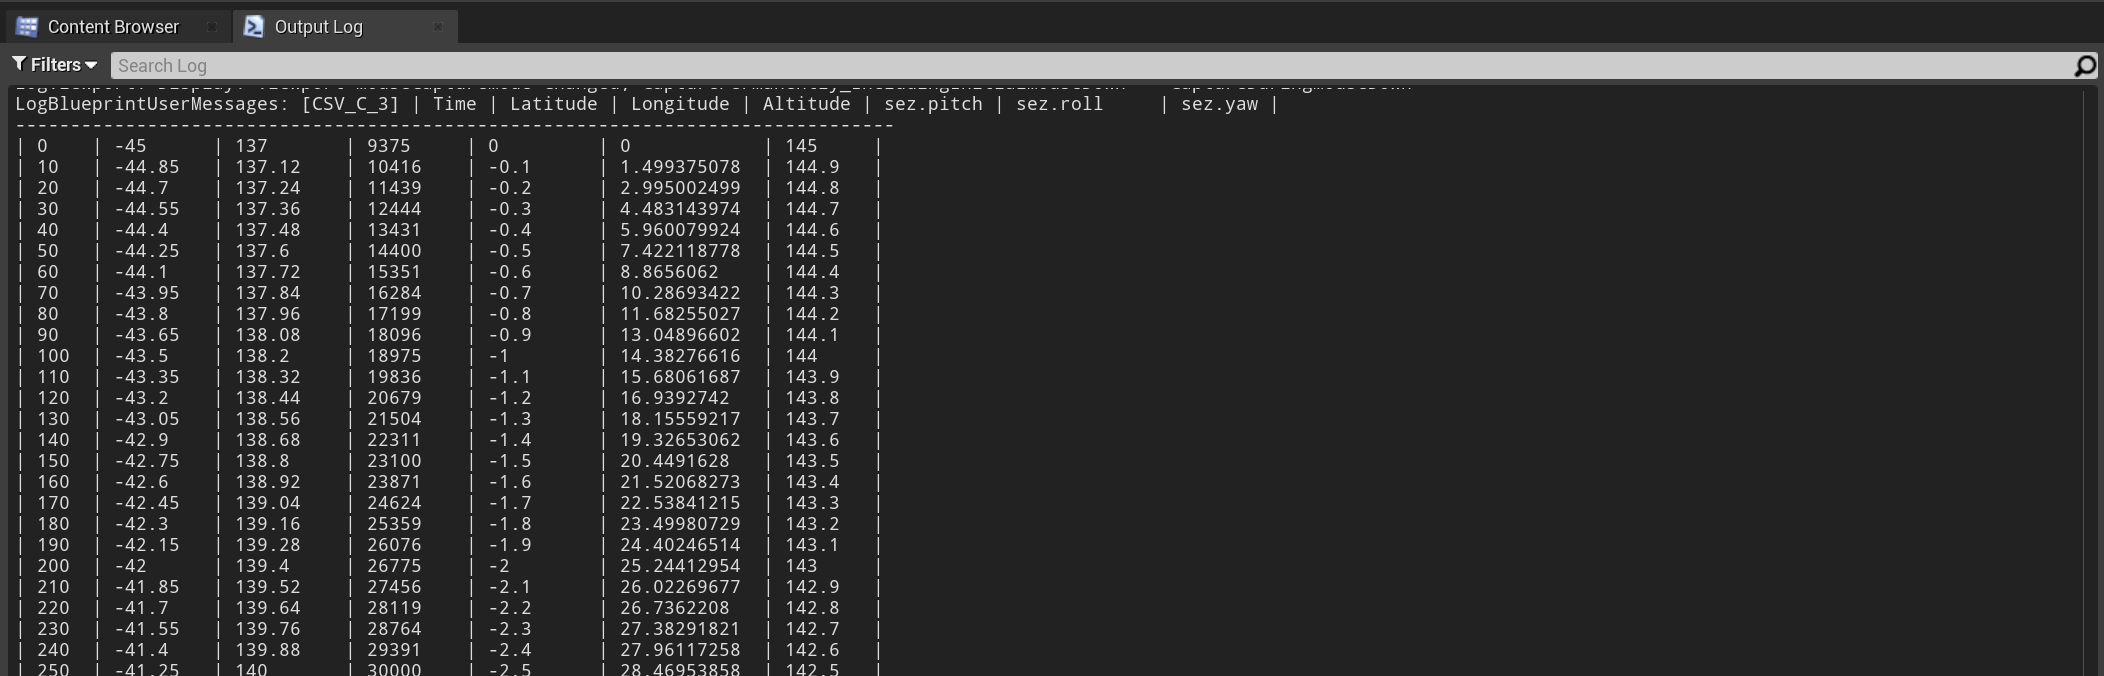Click the log value 19.32653062
This screenshot has height=676, width=2104.
(x=680, y=440)
